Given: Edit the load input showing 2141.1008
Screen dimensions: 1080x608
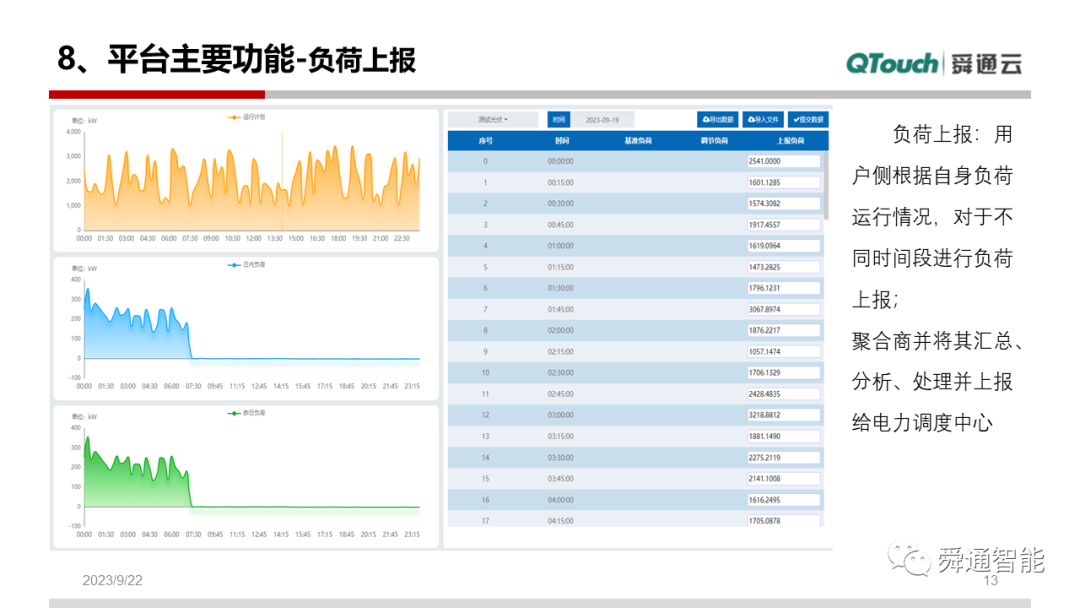Looking at the screenshot, I should tap(784, 479).
